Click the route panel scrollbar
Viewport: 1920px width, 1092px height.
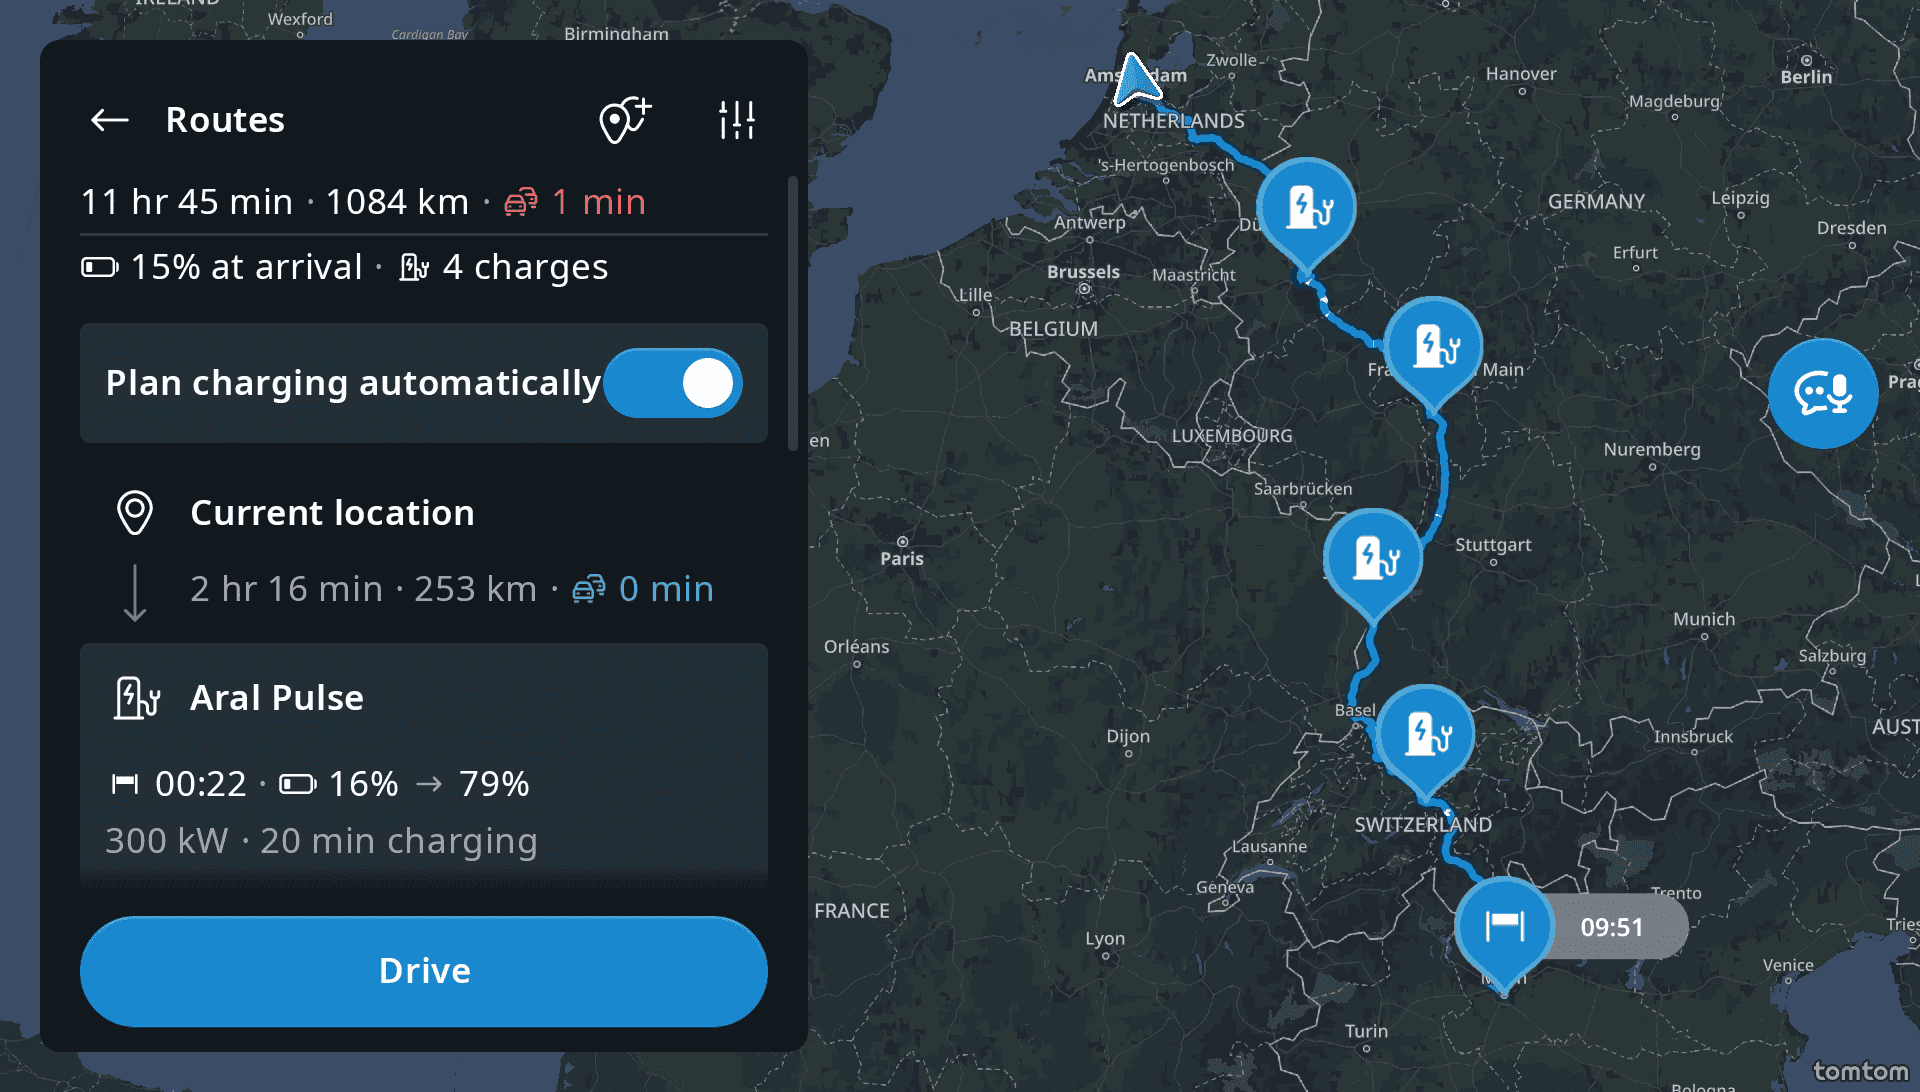pos(793,313)
